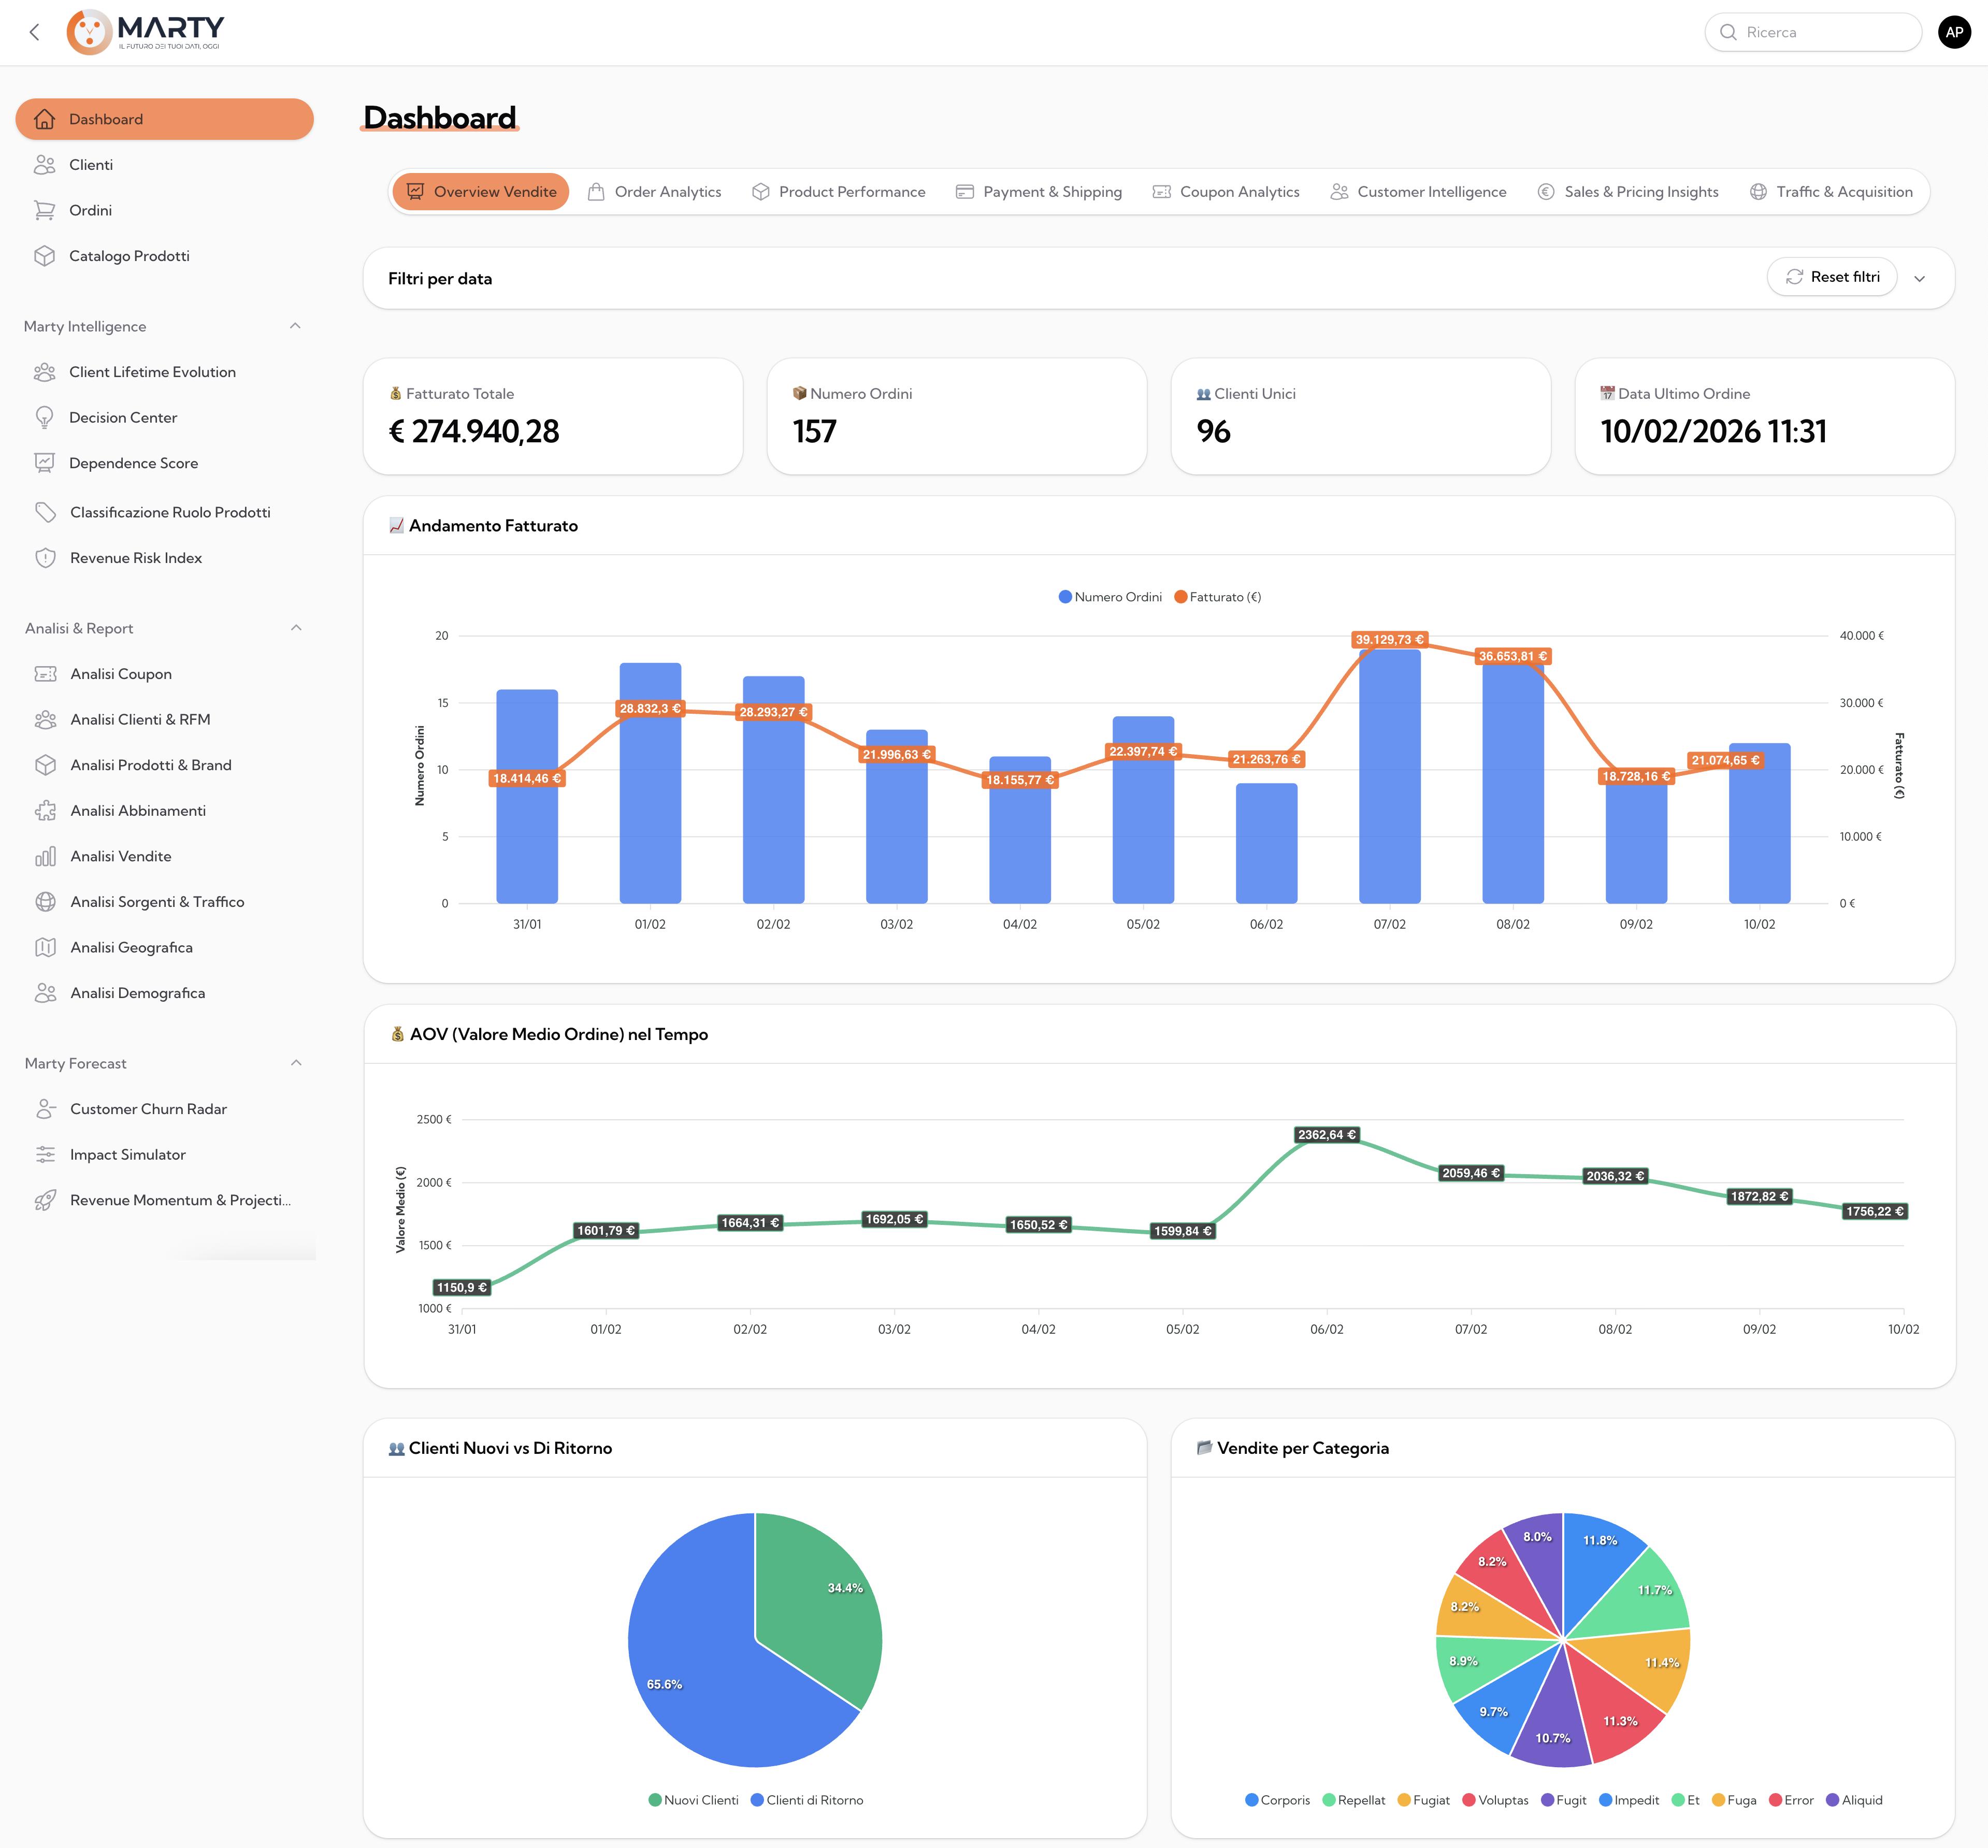The height and width of the screenshot is (1848, 1988).
Task: Open Catalogo Prodotti box icon
Action: pos(45,256)
